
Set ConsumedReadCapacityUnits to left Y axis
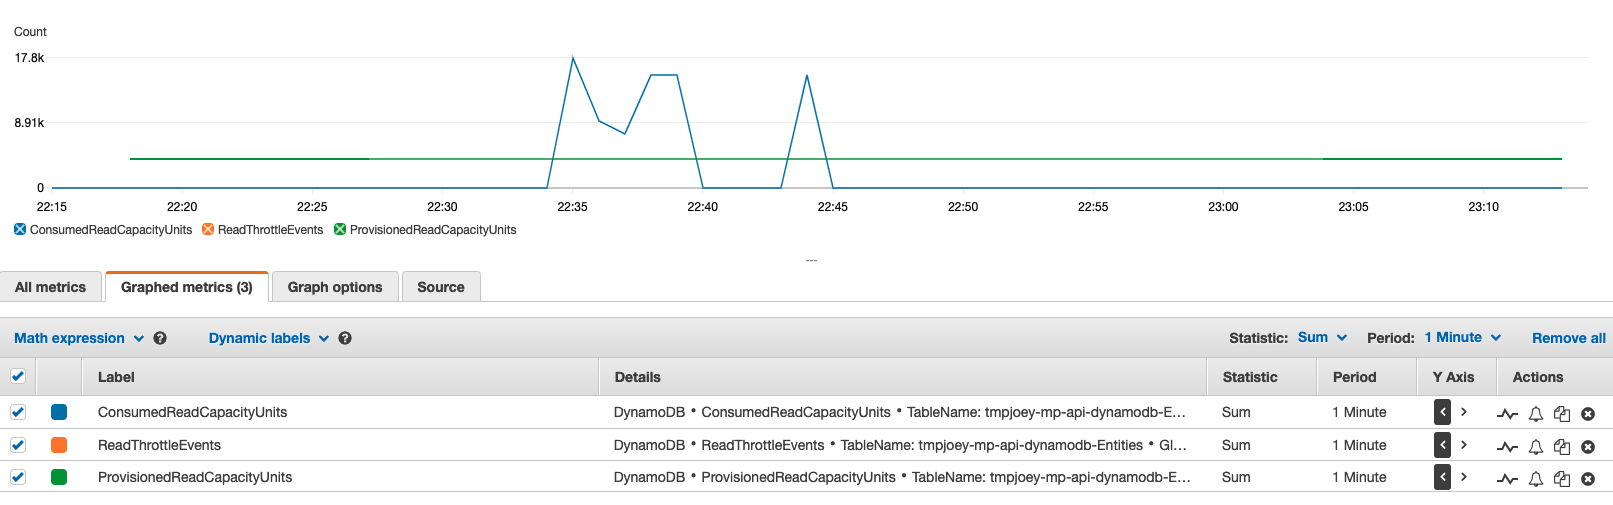(1442, 412)
